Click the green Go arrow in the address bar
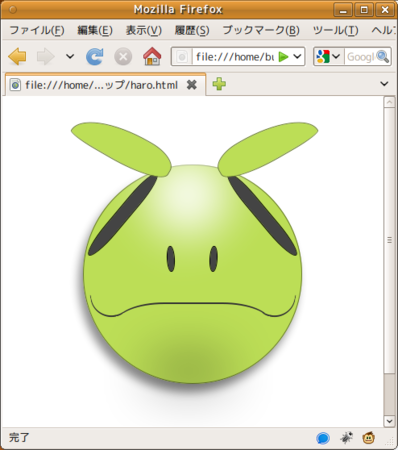This screenshot has height=450, width=398. pyautogui.click(x=283, y=57)
